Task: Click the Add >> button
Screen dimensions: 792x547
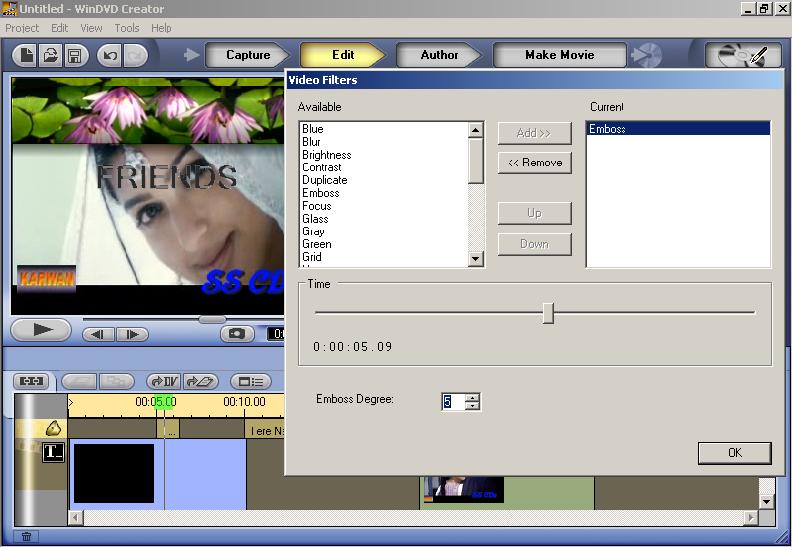Action: (x=534, y=133)
